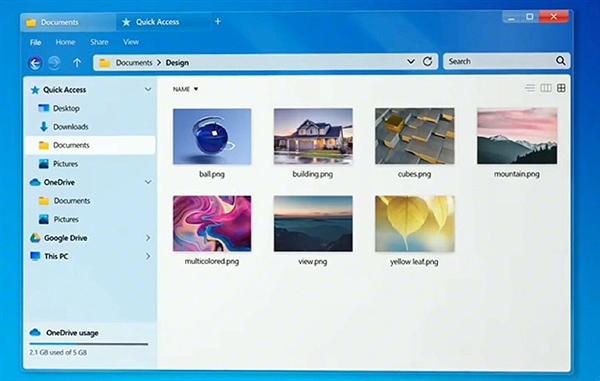Click the OneDrive cloud icon in sidebar

coord(35,182)
